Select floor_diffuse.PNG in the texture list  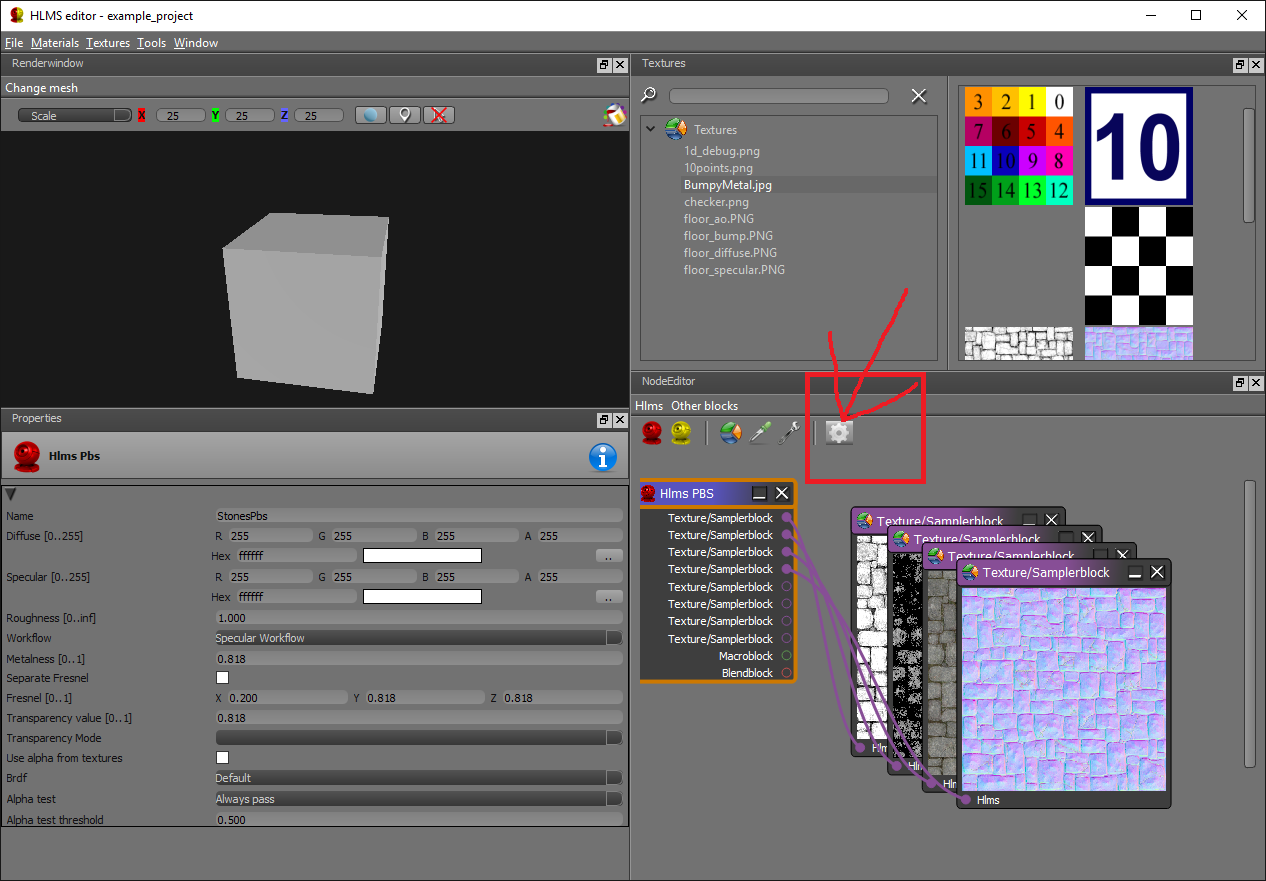[x=730, y=253]
